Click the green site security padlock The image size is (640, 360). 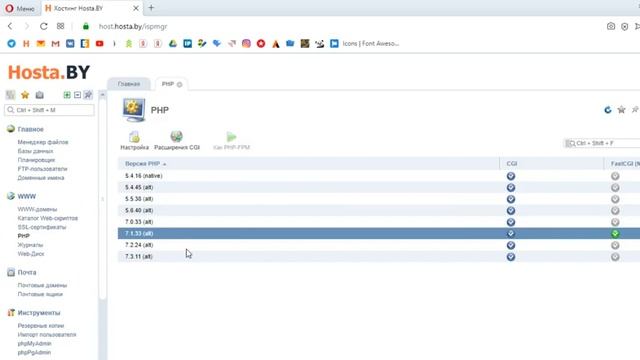pyautogui.click(x=86, y=26)
